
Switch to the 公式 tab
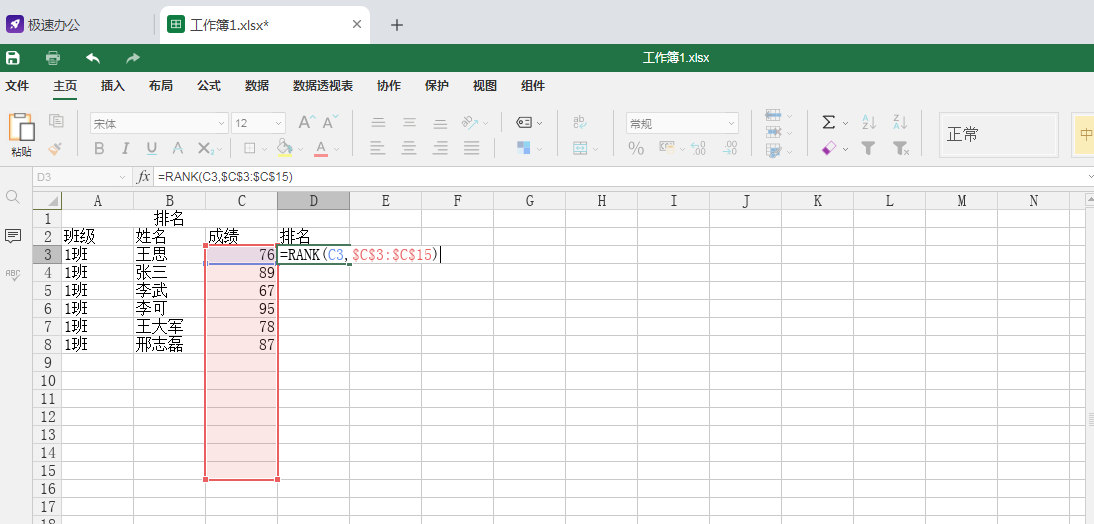(209, 87)
